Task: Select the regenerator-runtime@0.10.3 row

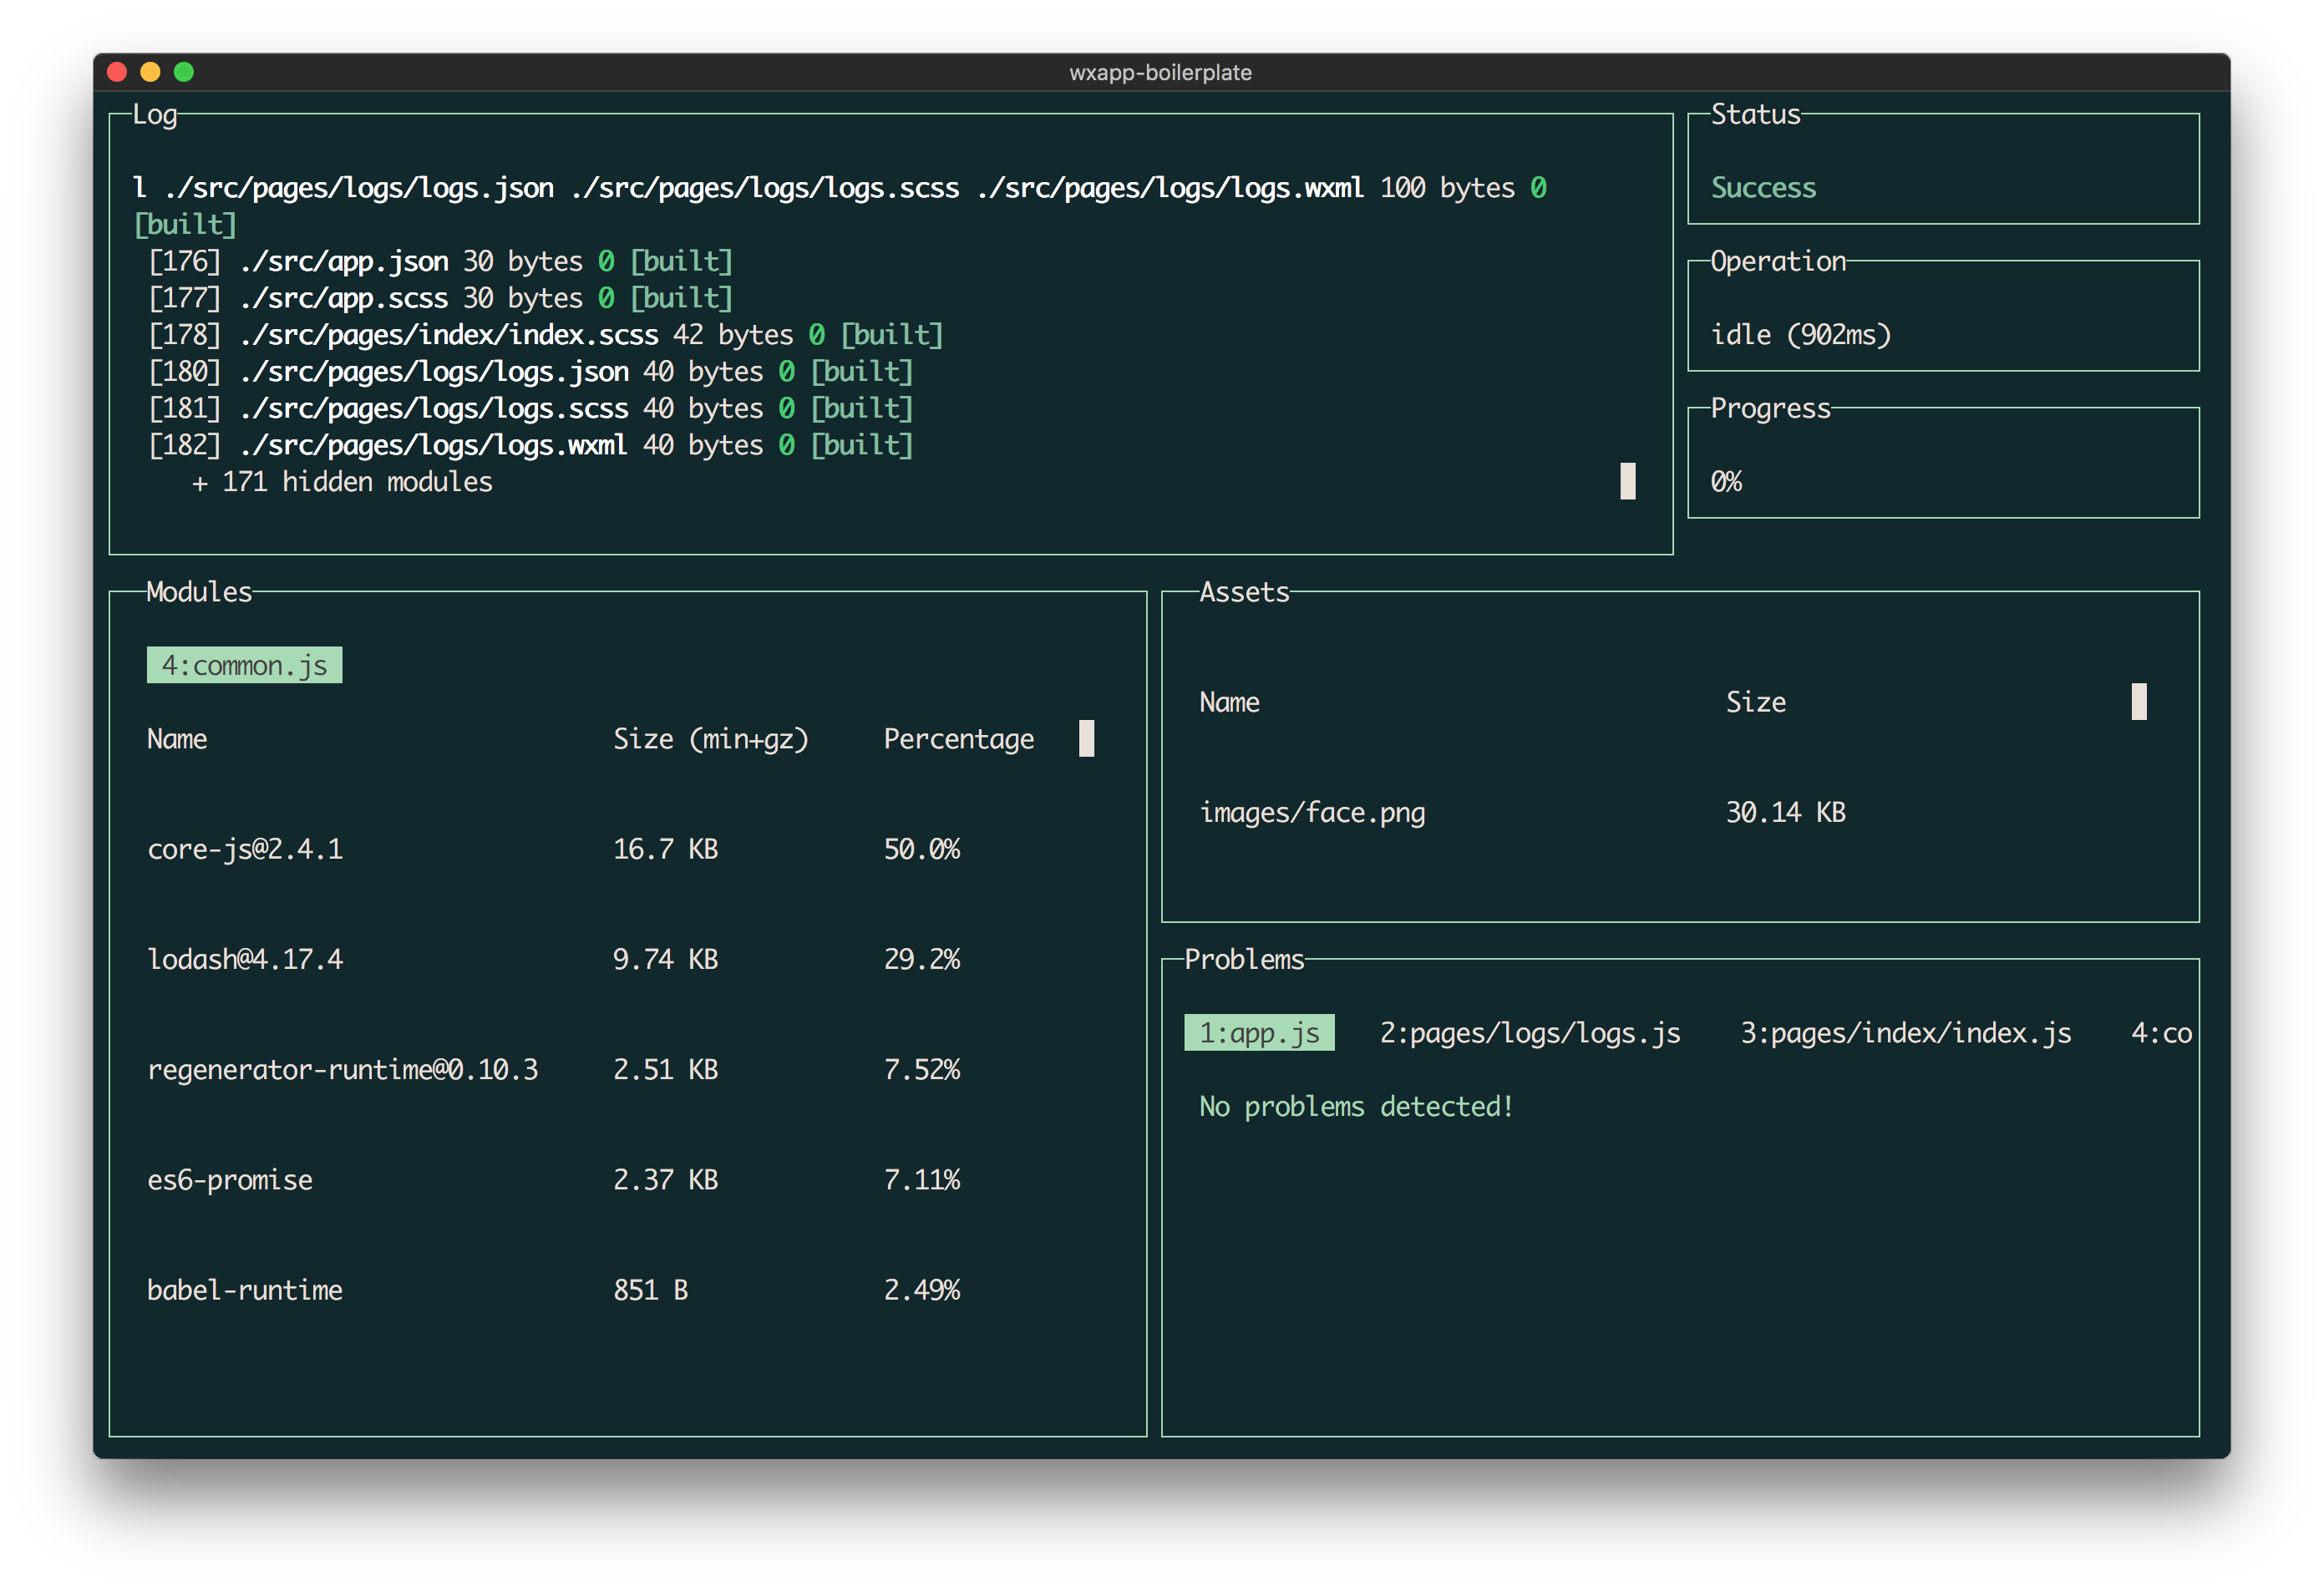Action: point(342,1070)
